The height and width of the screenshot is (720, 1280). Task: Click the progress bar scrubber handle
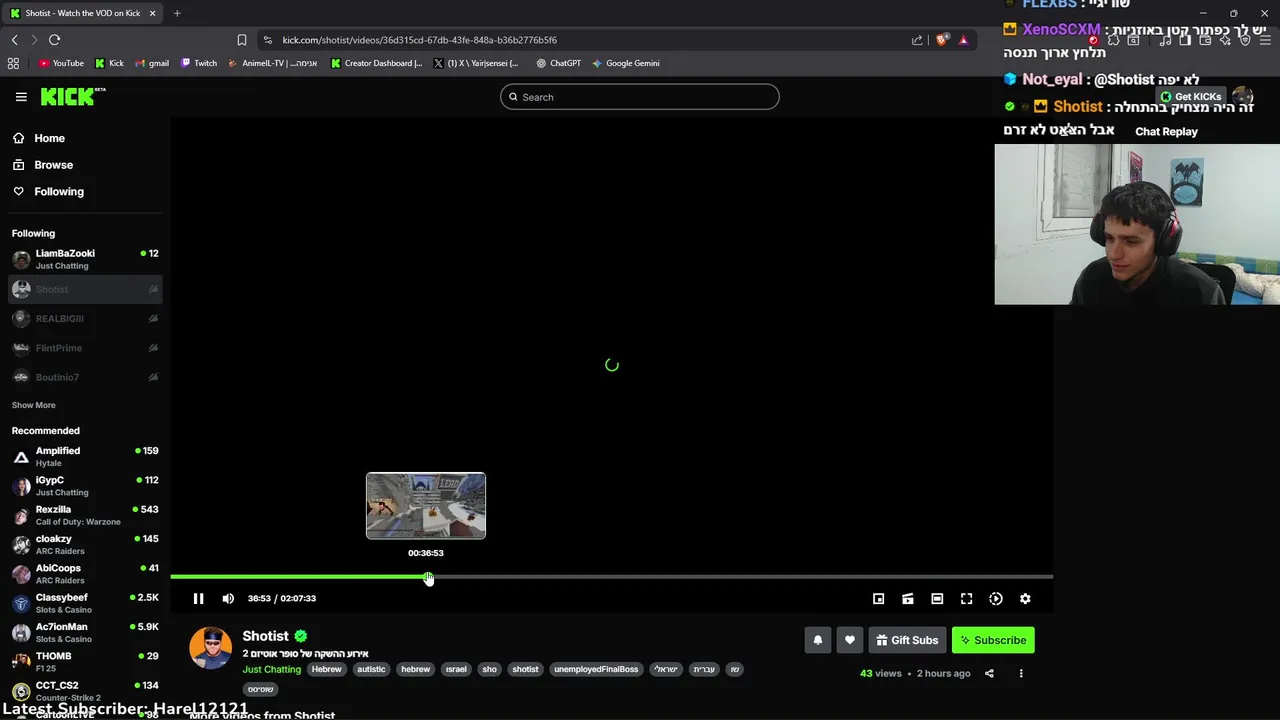(x=428, y=577)
